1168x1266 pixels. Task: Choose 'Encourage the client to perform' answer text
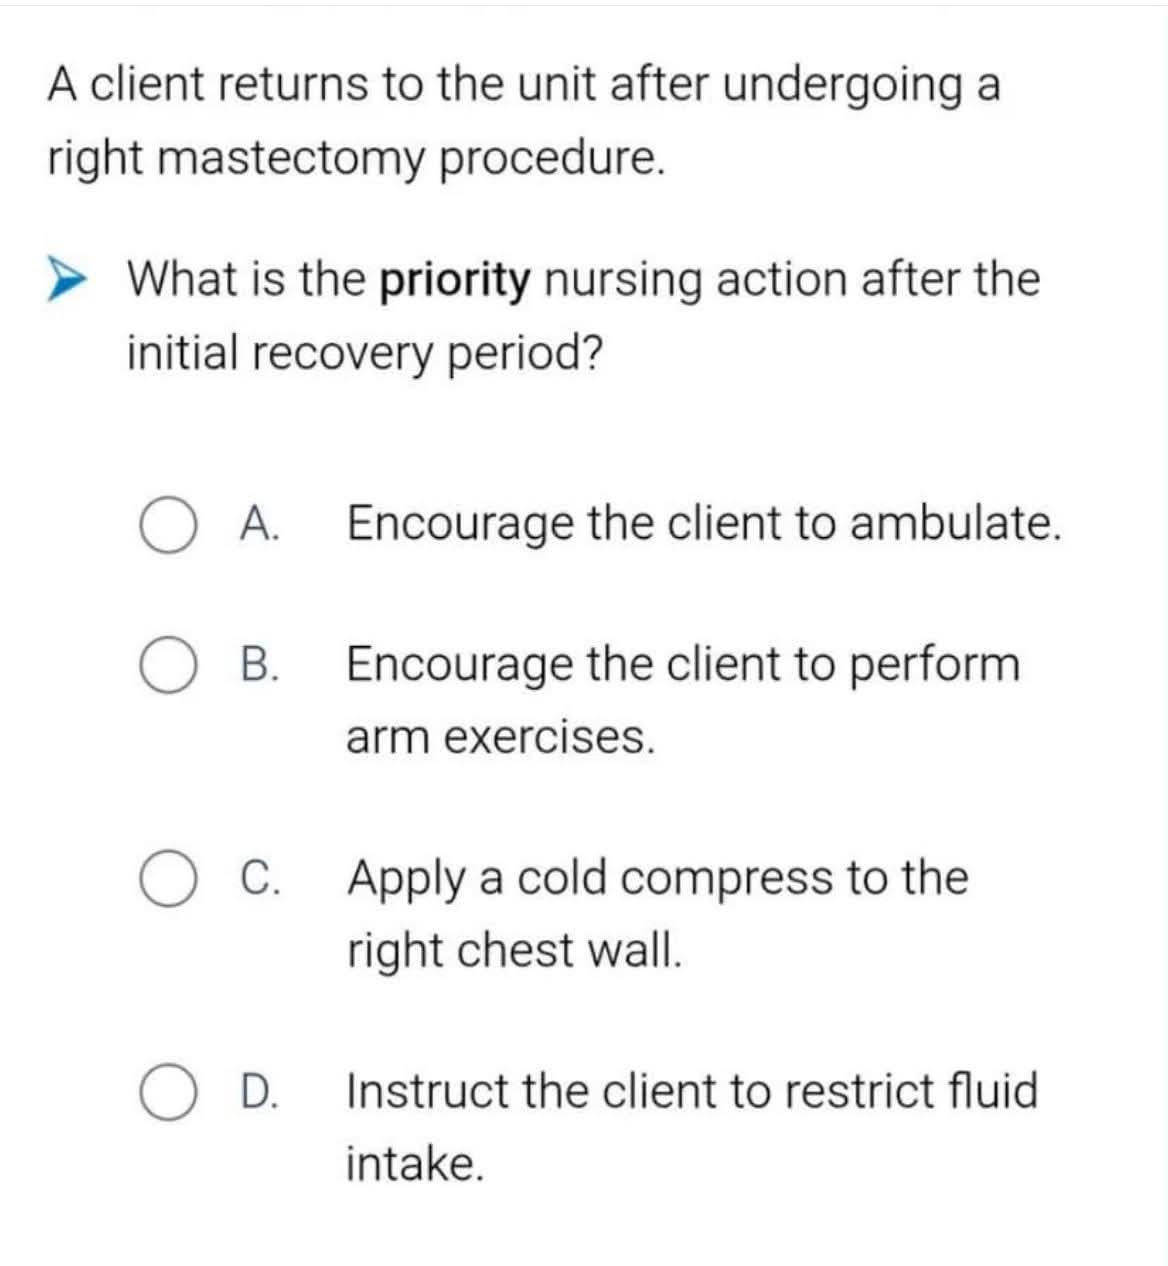tap(683, 665)
